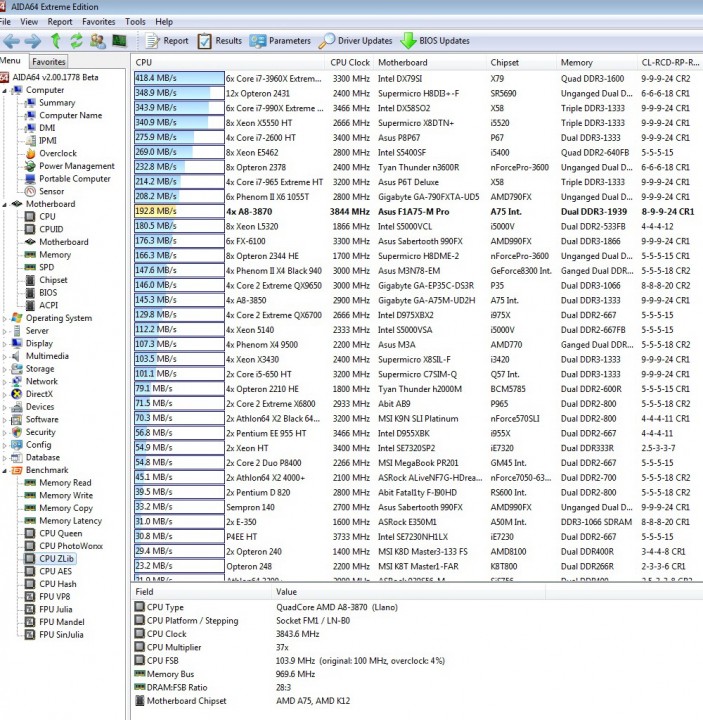Sort by the CPU Clock column header

[350, 62]
